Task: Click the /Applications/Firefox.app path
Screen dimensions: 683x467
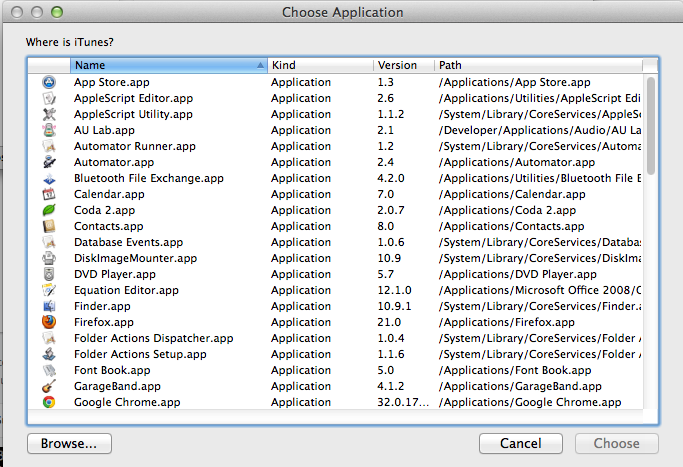Action: coord(507,322)
